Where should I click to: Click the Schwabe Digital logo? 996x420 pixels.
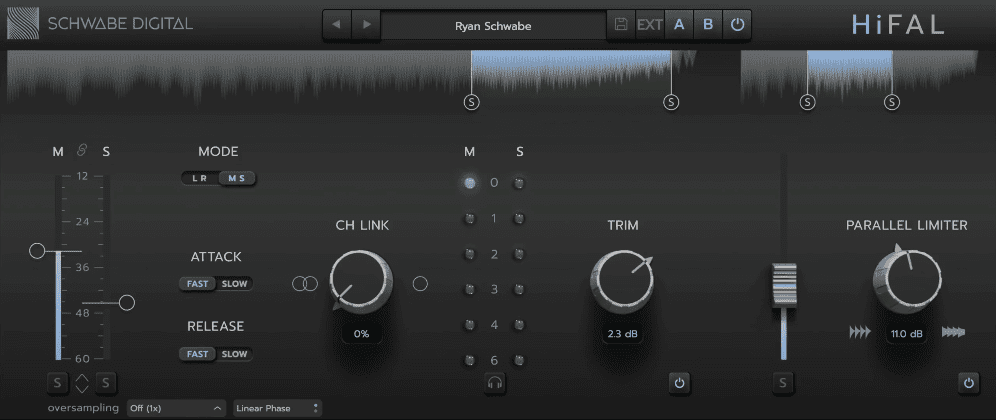point(100,24)
